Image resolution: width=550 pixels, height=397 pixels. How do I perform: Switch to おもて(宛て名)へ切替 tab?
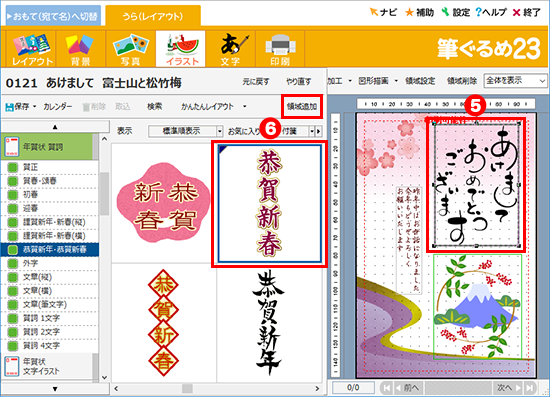[x=53, y=16]
